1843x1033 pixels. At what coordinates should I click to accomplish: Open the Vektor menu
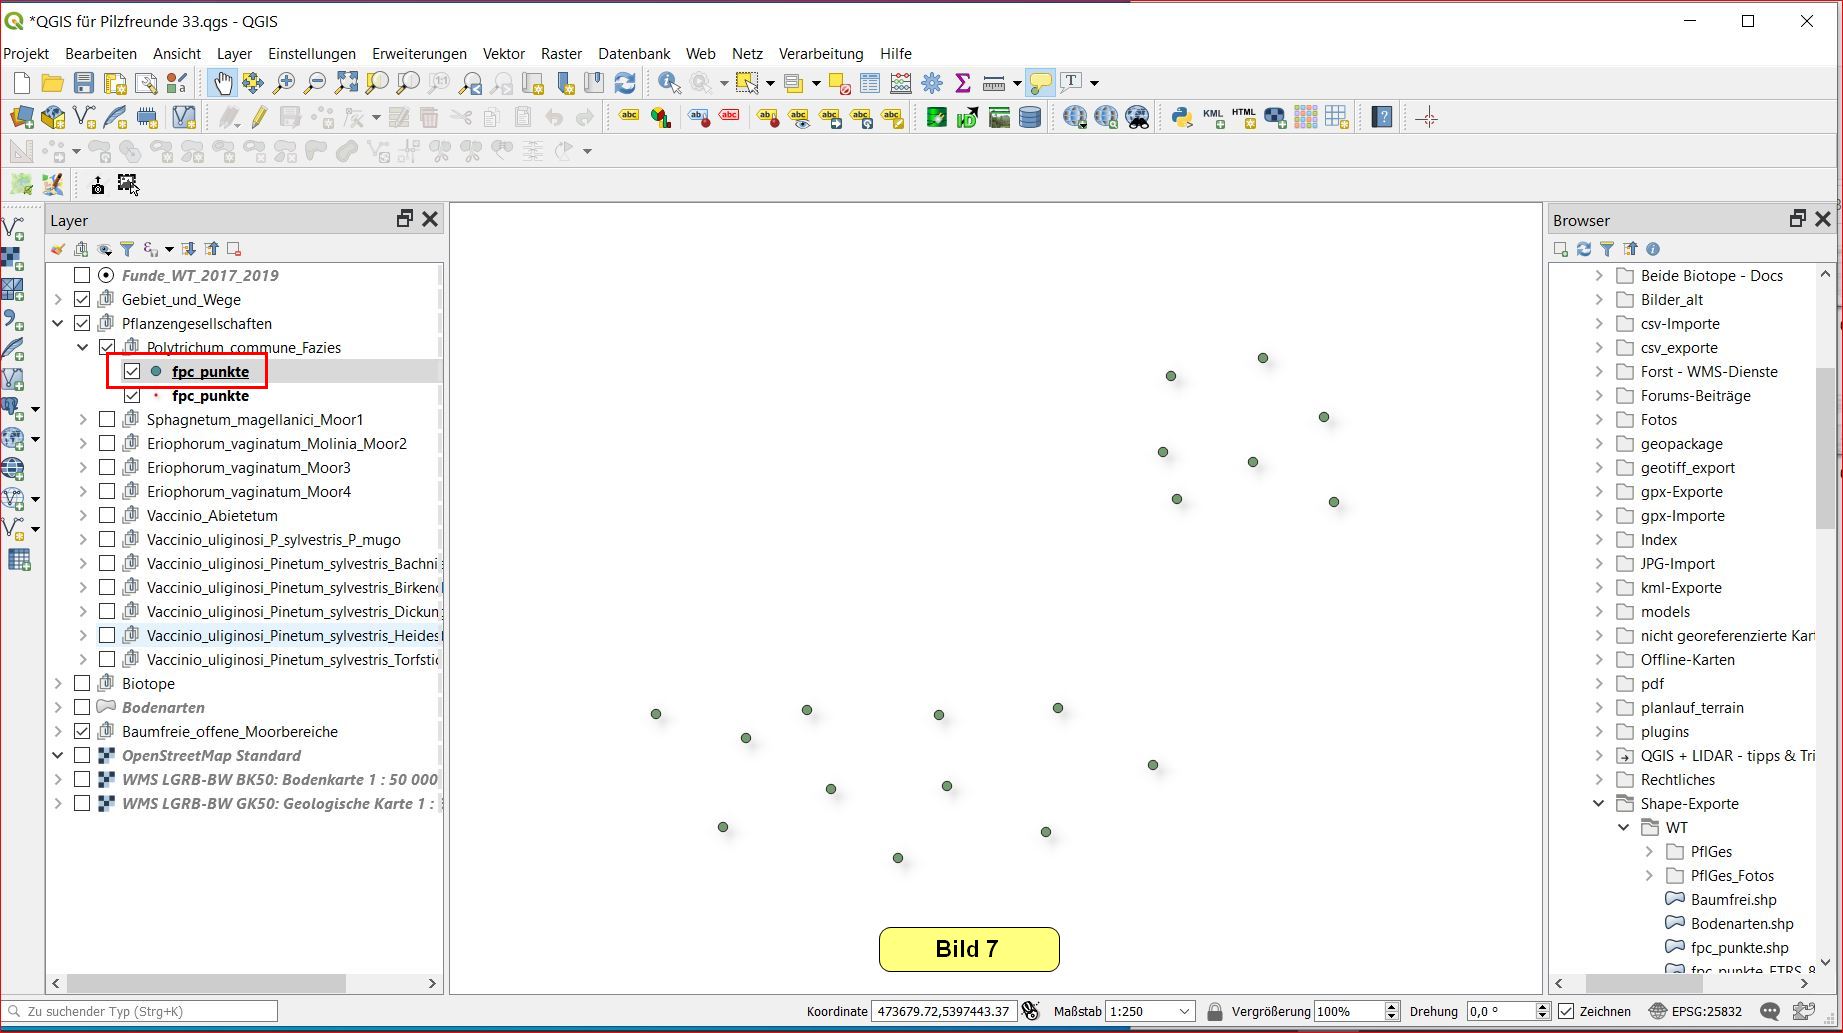[x=503, y=54]
